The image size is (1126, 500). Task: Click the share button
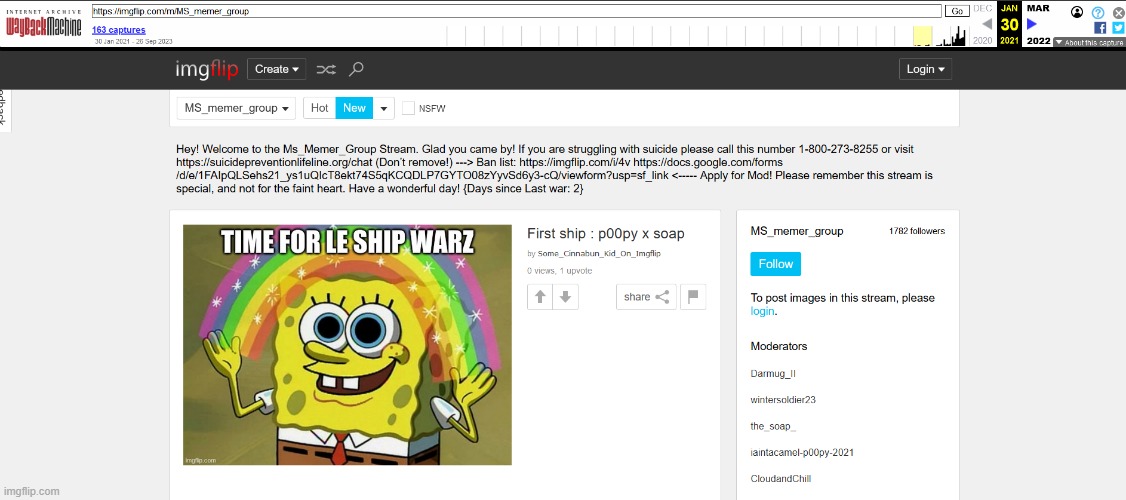(646, 297)
